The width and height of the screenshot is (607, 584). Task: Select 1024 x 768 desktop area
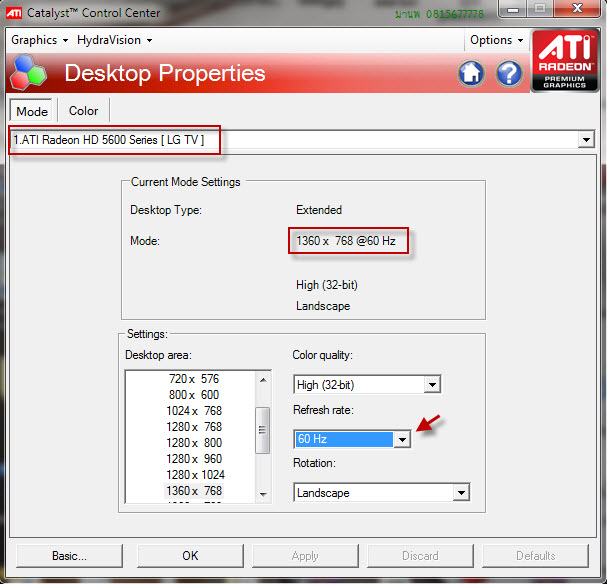click(x=194, y=411)
